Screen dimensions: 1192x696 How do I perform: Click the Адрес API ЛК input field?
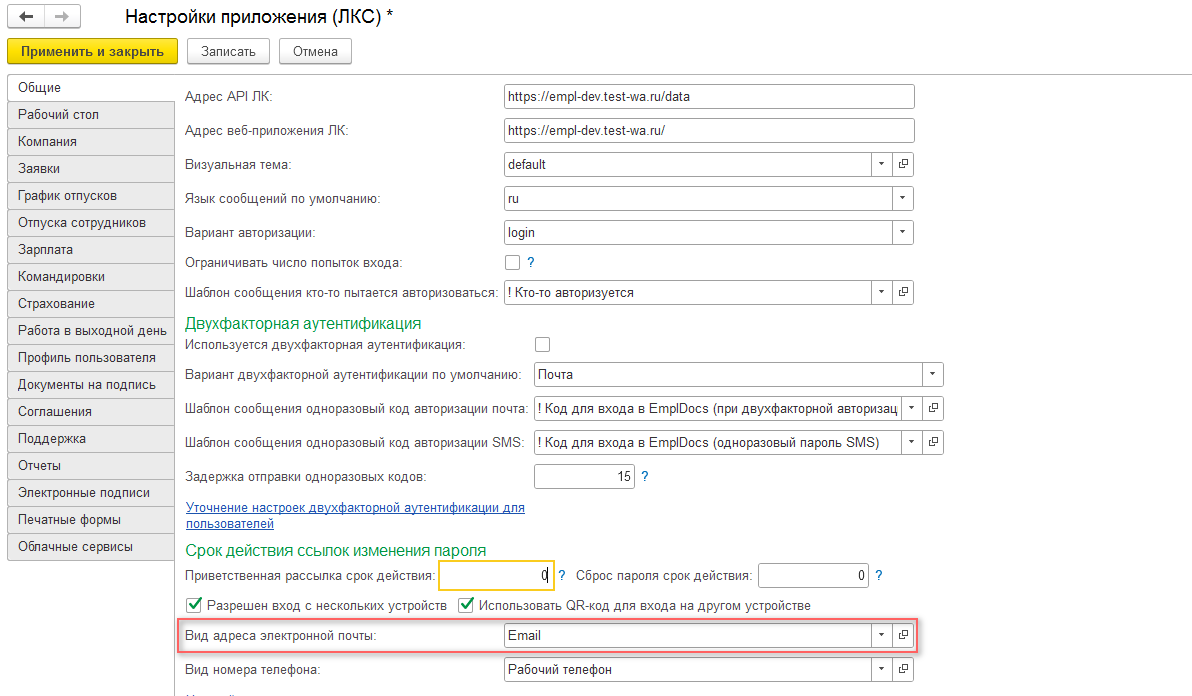click(x=709, y=97)
